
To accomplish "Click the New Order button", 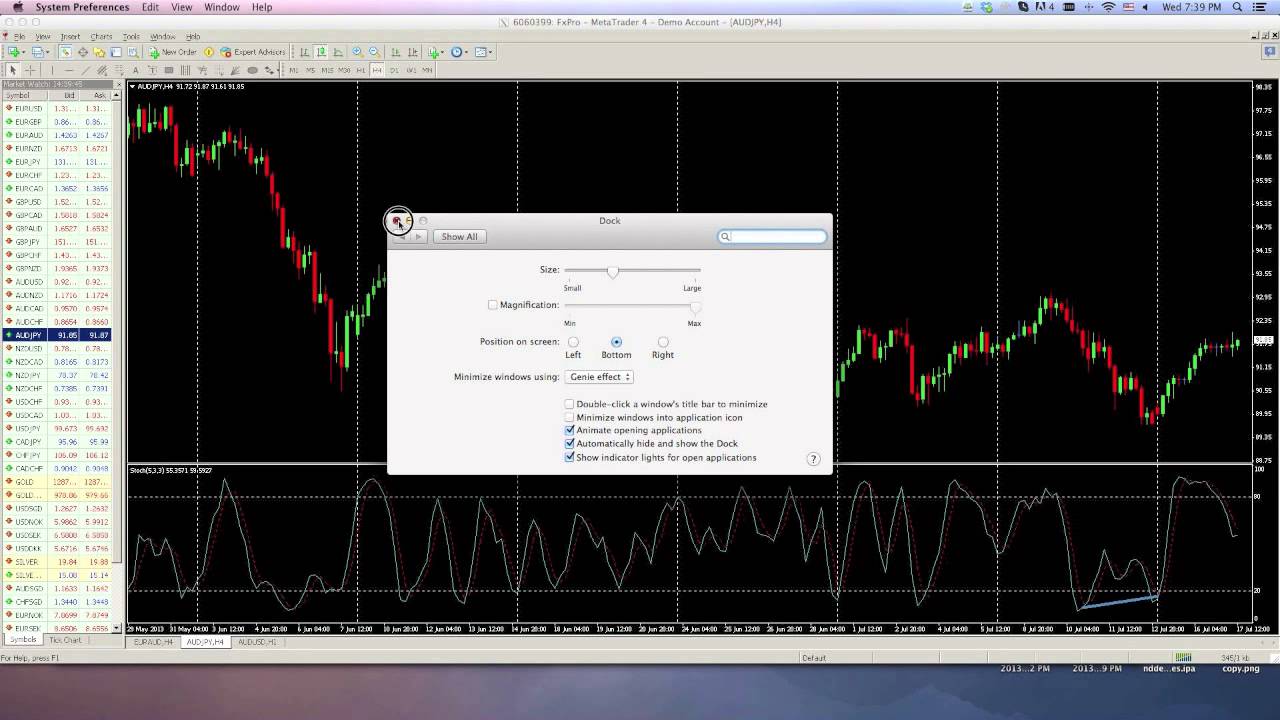I will click(172, 52).
